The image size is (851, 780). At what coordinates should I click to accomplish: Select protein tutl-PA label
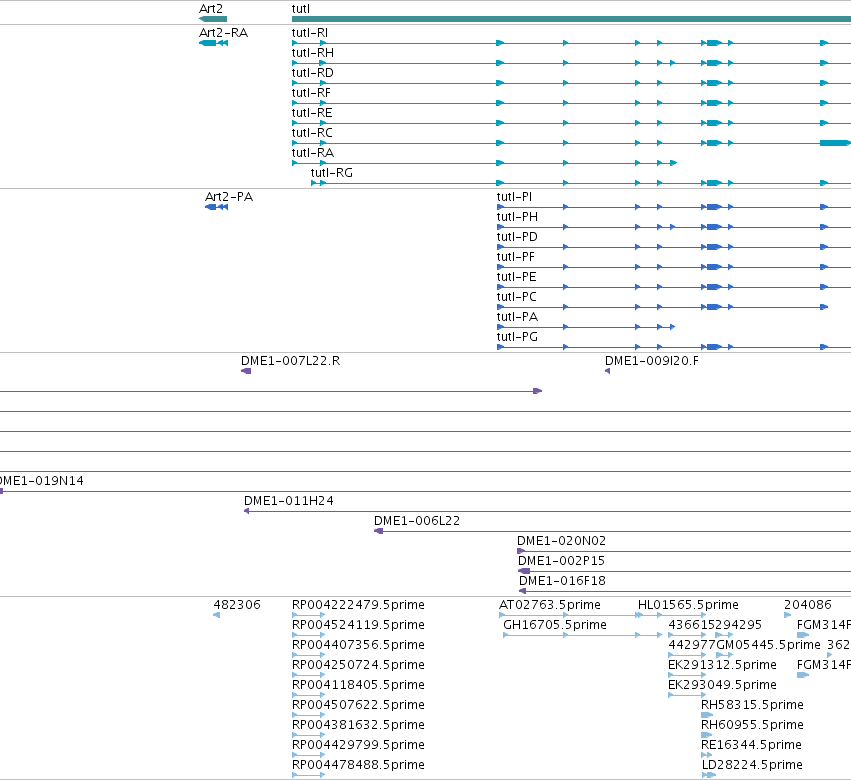[x=517, y=317]
